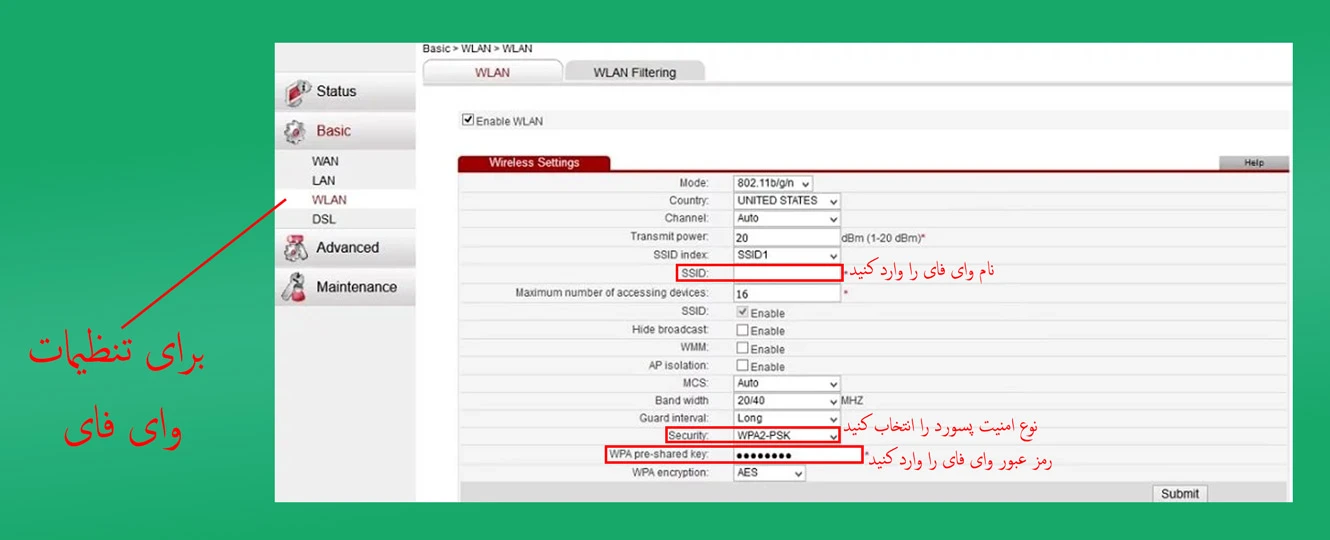Click the Advanced toolbox icon

(296, 248)
